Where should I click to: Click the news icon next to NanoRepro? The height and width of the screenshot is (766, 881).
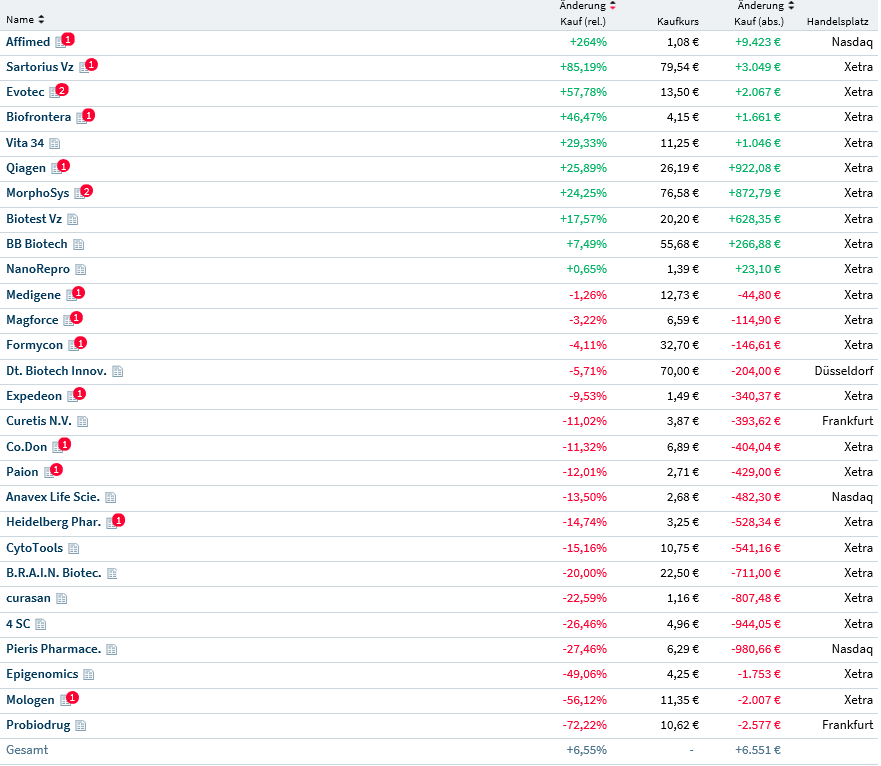point(80,269)
